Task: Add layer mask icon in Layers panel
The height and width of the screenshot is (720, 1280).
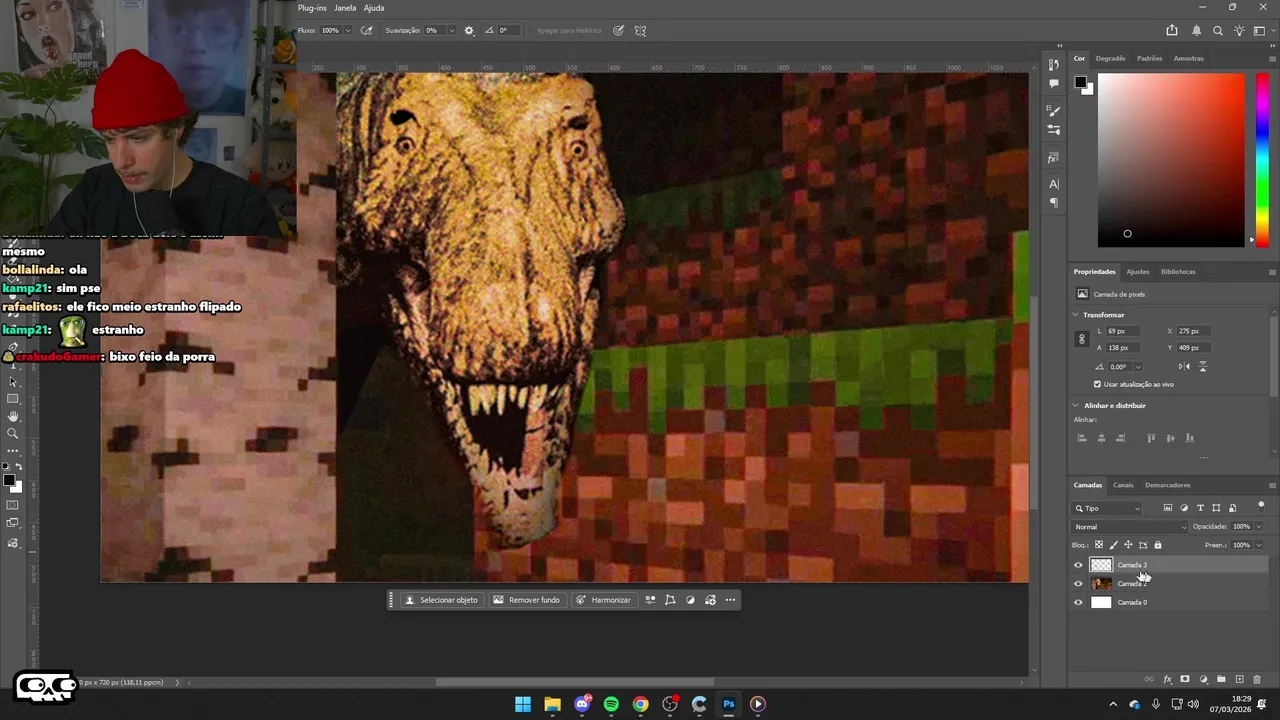Action: point(1185,679)
